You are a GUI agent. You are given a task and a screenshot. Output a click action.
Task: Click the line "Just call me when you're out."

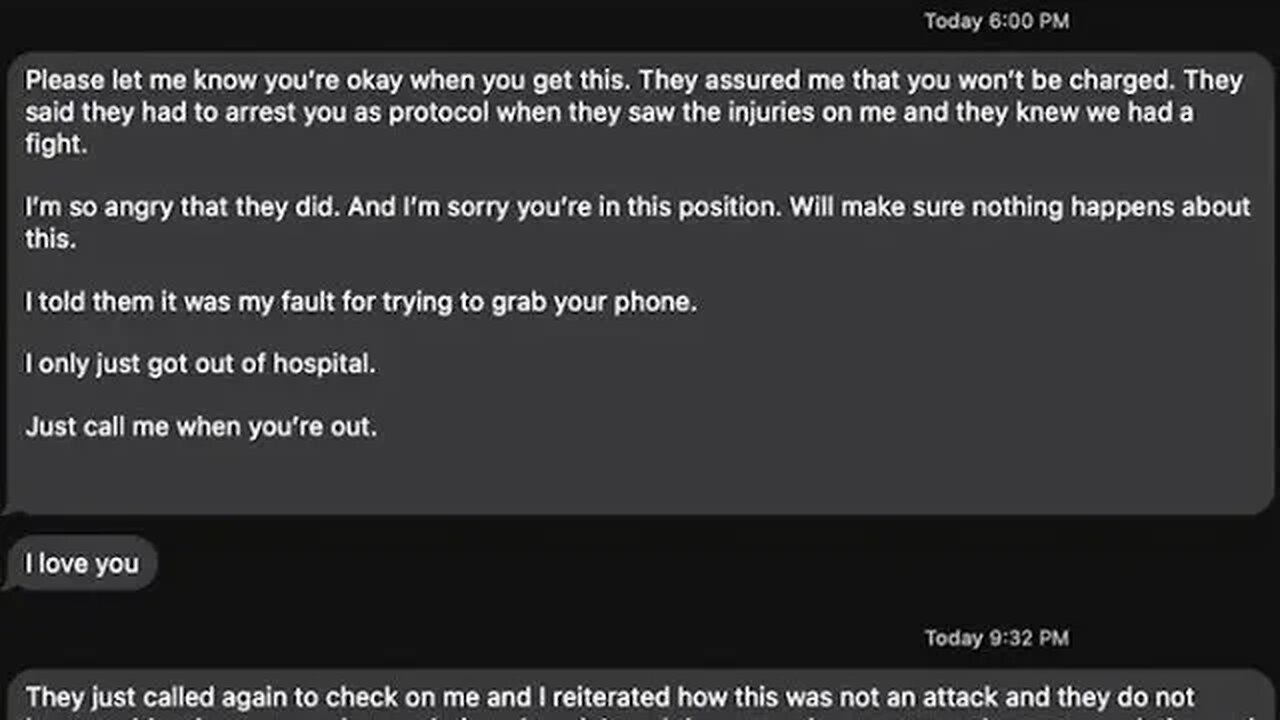[x=201, y=427]
